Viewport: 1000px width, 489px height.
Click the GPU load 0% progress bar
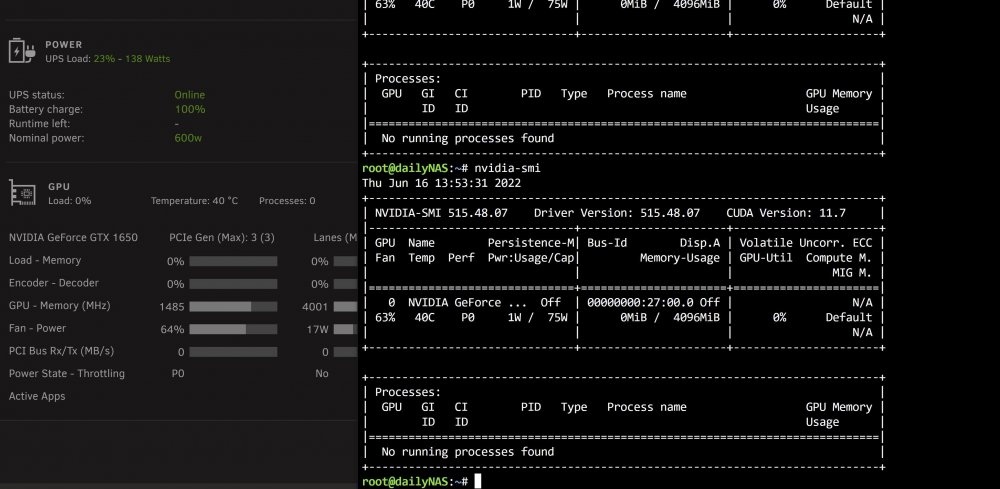pyautogui.click(x=233, y=261)
